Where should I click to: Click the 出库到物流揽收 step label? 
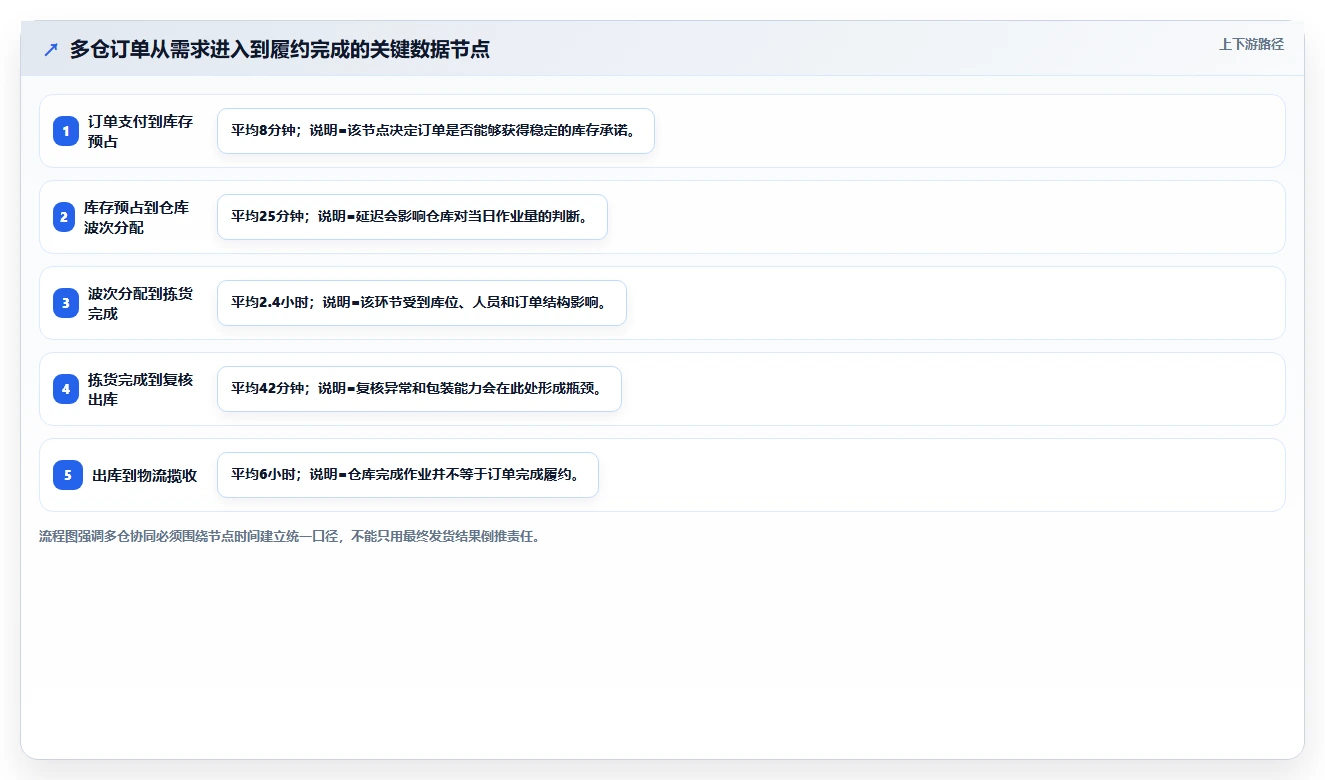coord(144,476)
